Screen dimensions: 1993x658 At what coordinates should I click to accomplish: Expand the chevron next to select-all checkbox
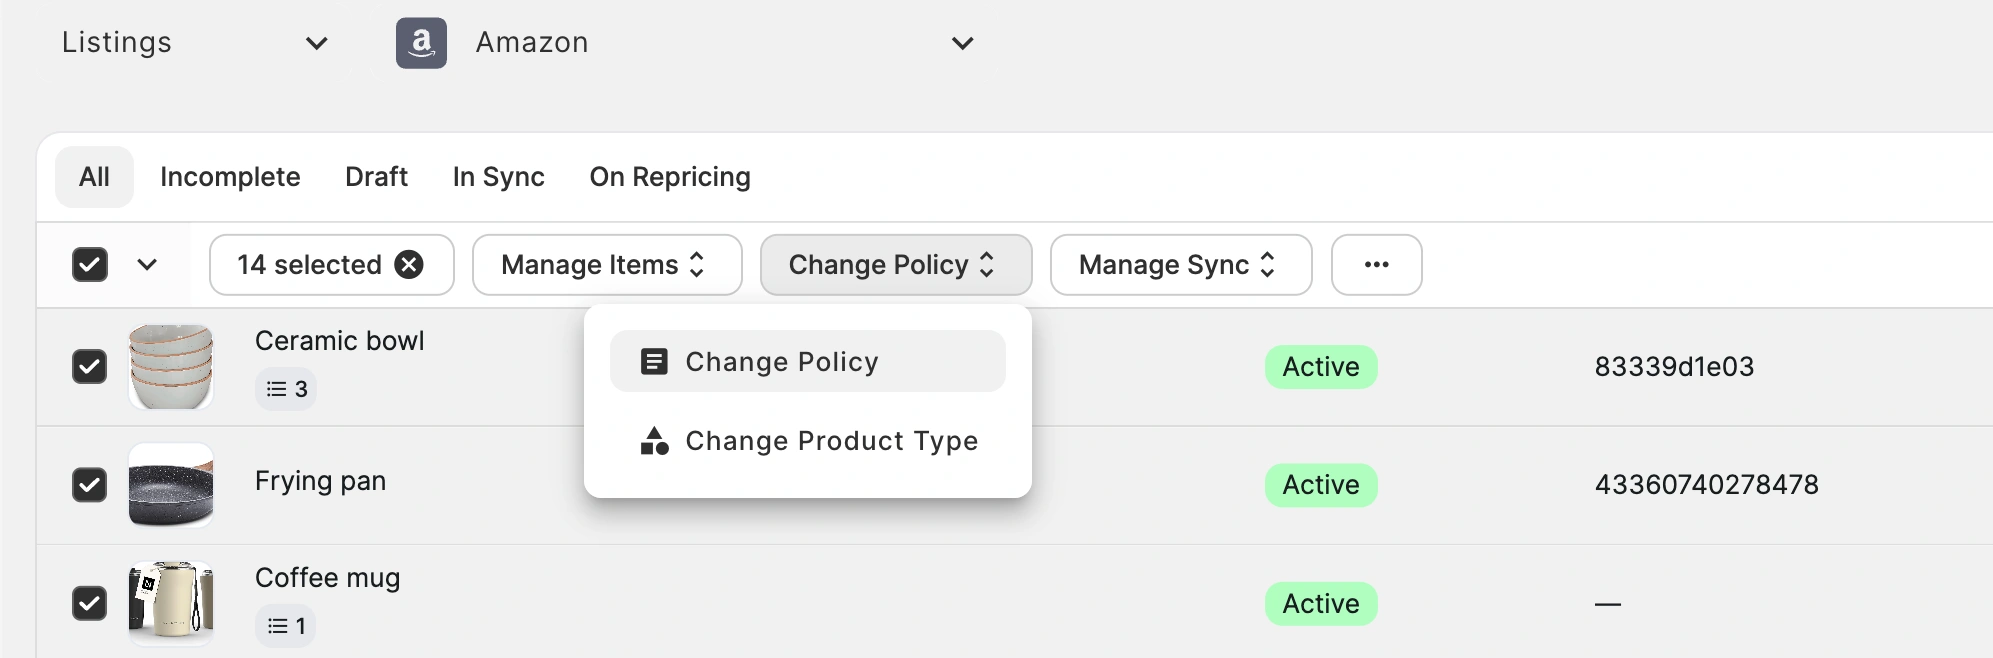coord(147,265)
